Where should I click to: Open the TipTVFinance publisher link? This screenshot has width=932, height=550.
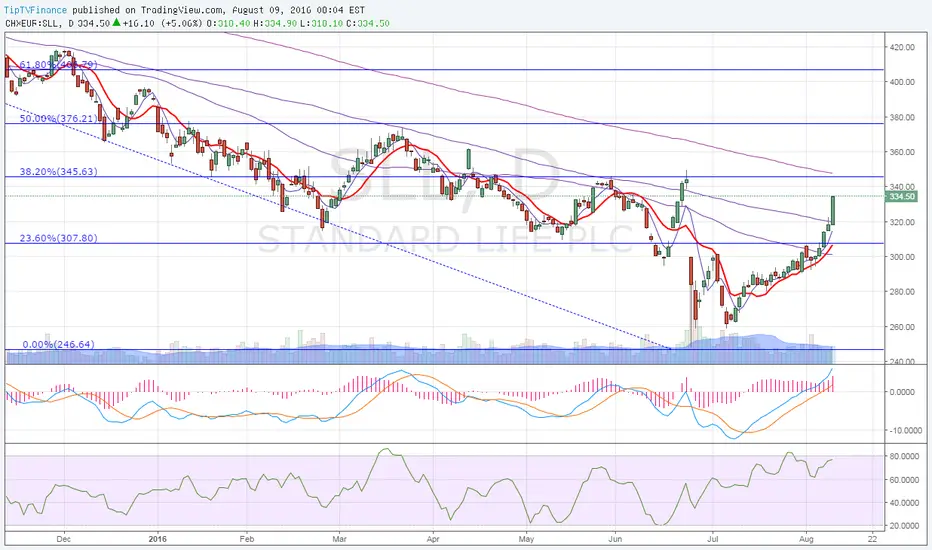pos(36,10)
